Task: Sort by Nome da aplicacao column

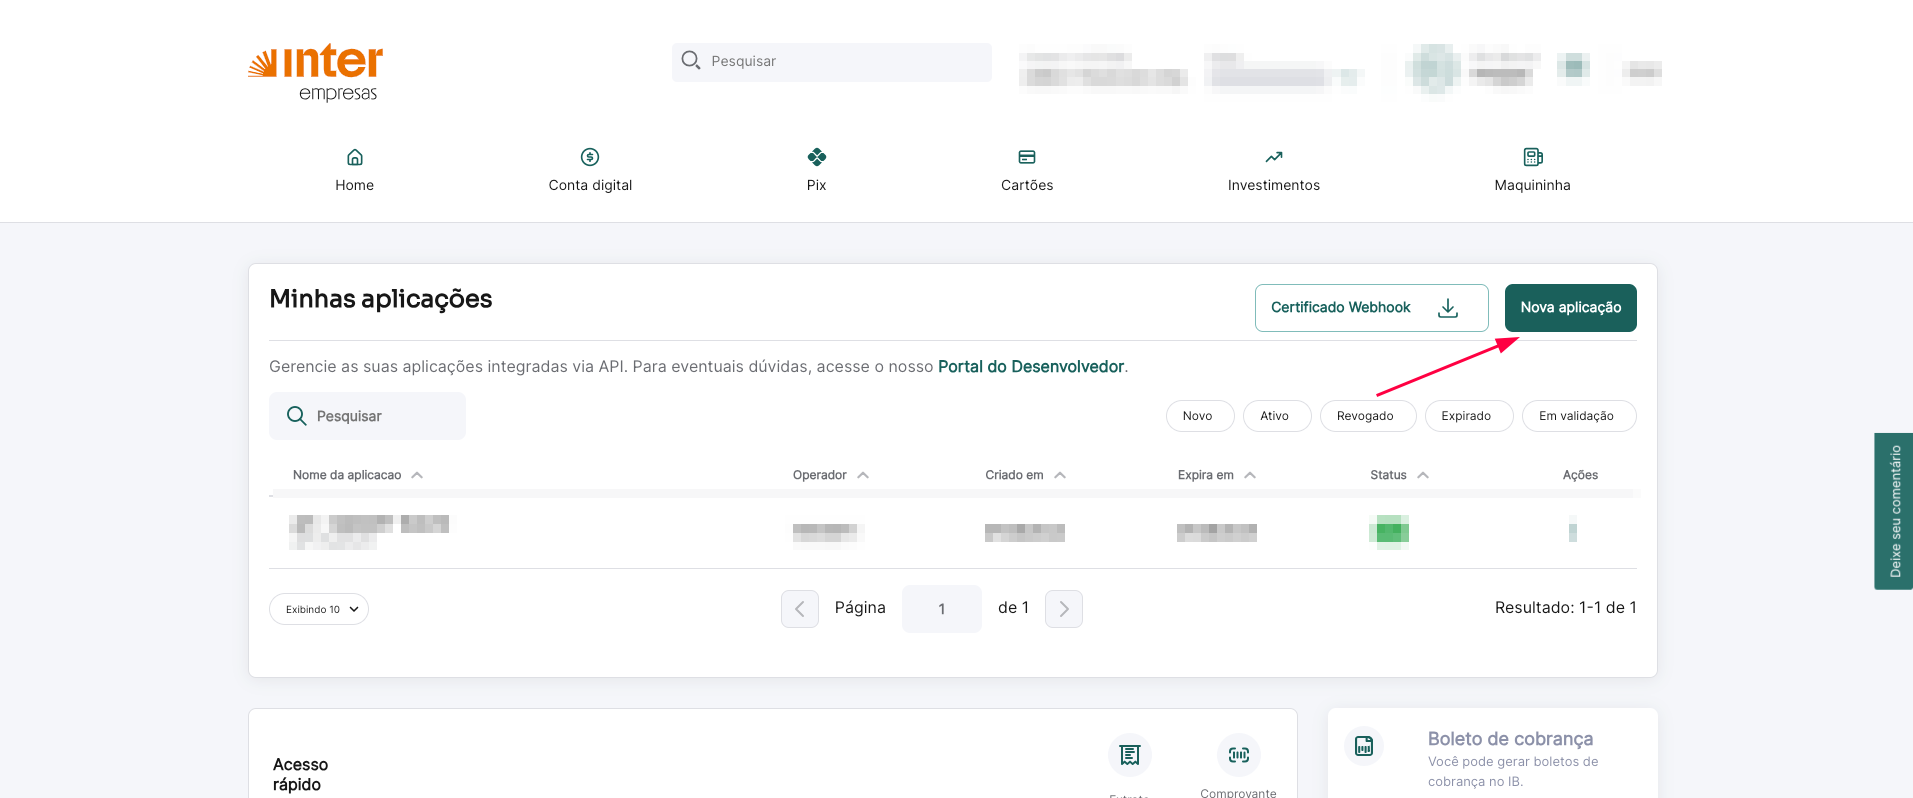Action: point(358,475)
